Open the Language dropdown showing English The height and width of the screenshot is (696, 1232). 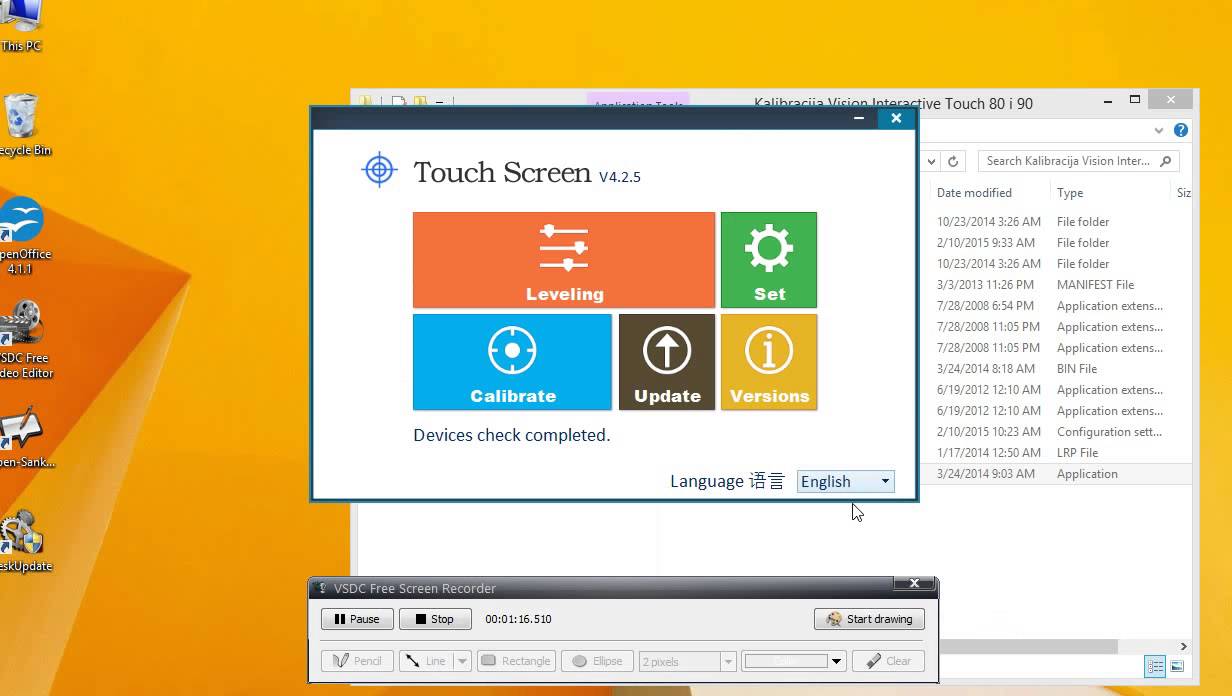pyautogui.click(x=846, y=481)
